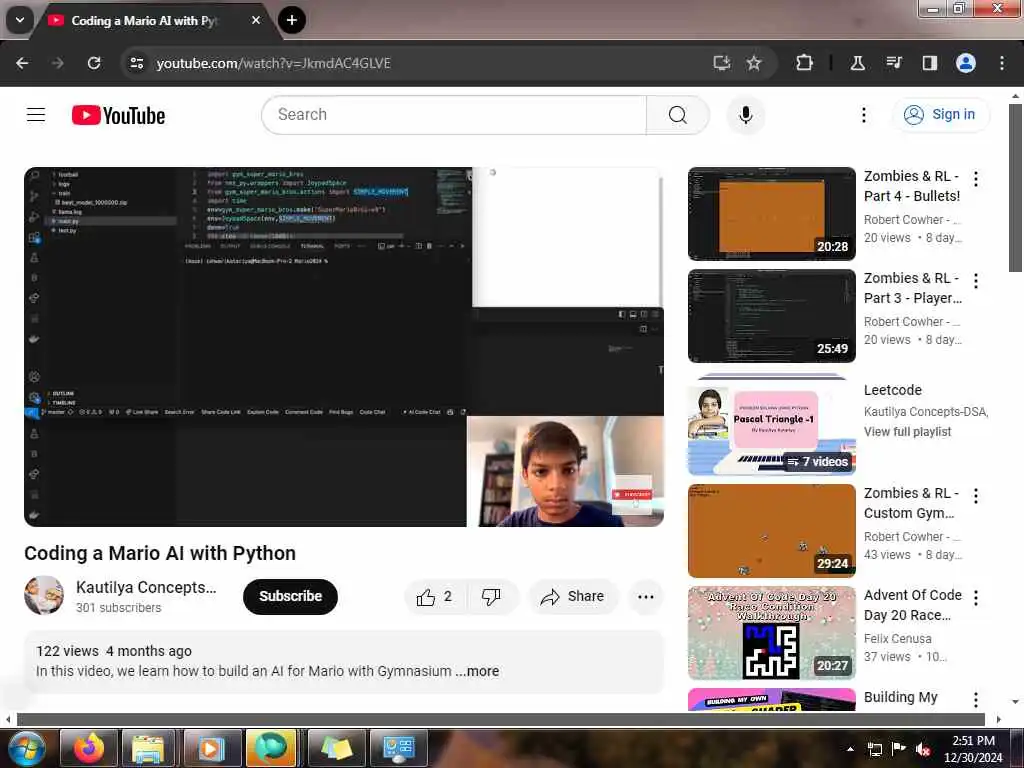
Task: Toggle browser side panel
Action: 929,63
